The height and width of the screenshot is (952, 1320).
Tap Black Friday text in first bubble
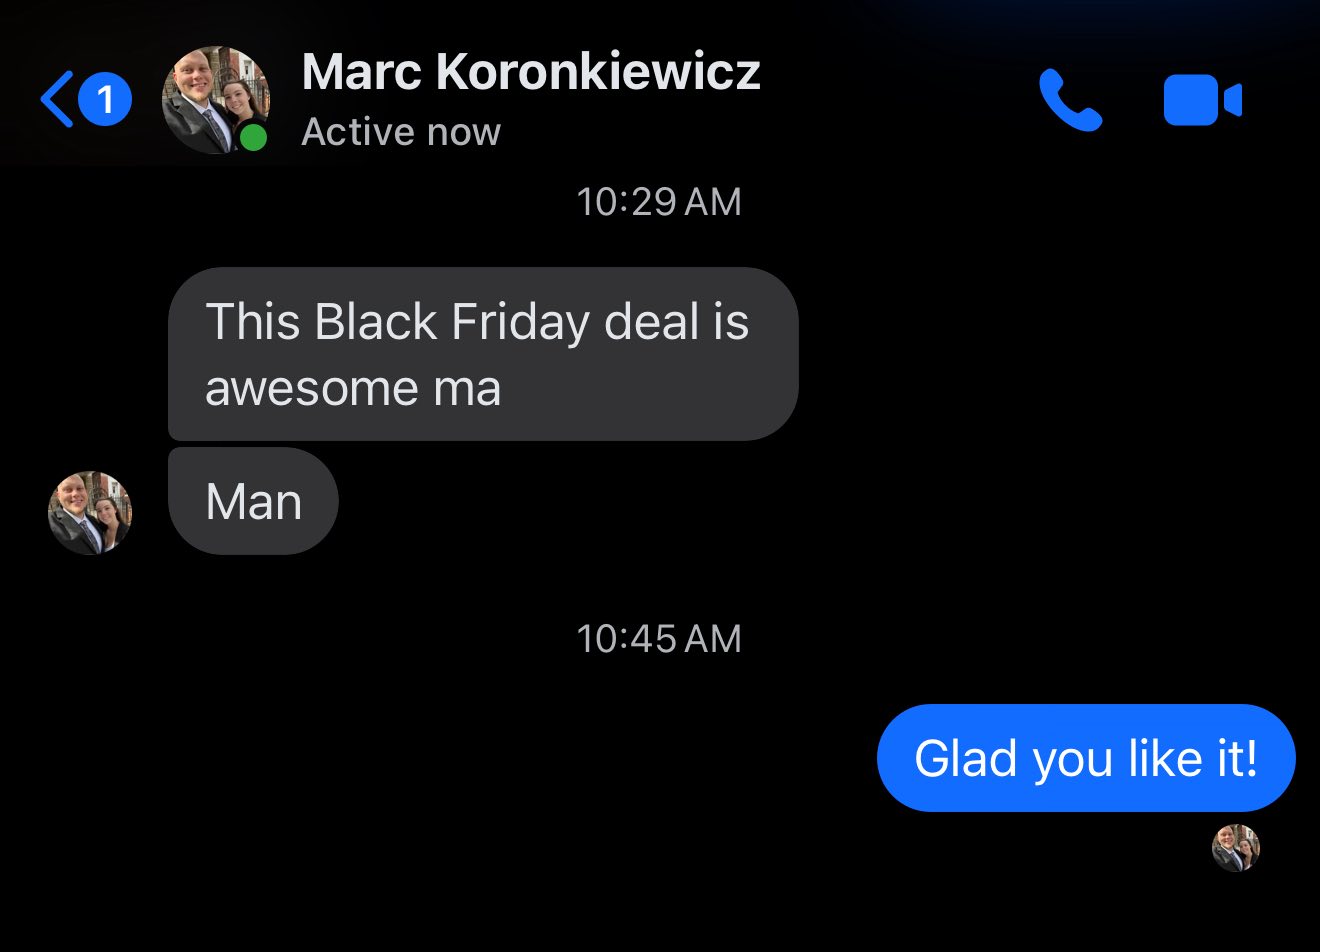[x=453, y=323]
